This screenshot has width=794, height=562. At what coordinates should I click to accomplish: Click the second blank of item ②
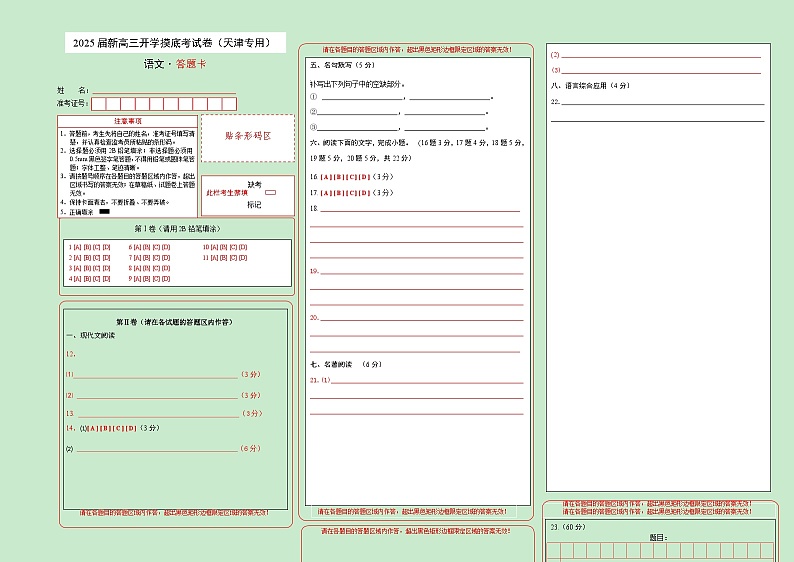coord(445,112)
